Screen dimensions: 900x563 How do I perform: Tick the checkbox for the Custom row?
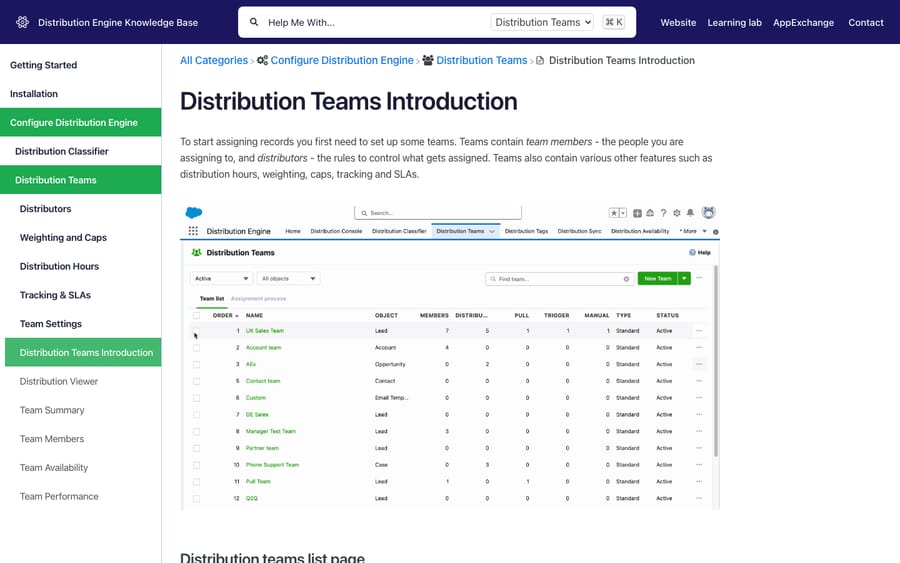click(x=196, y=398)
